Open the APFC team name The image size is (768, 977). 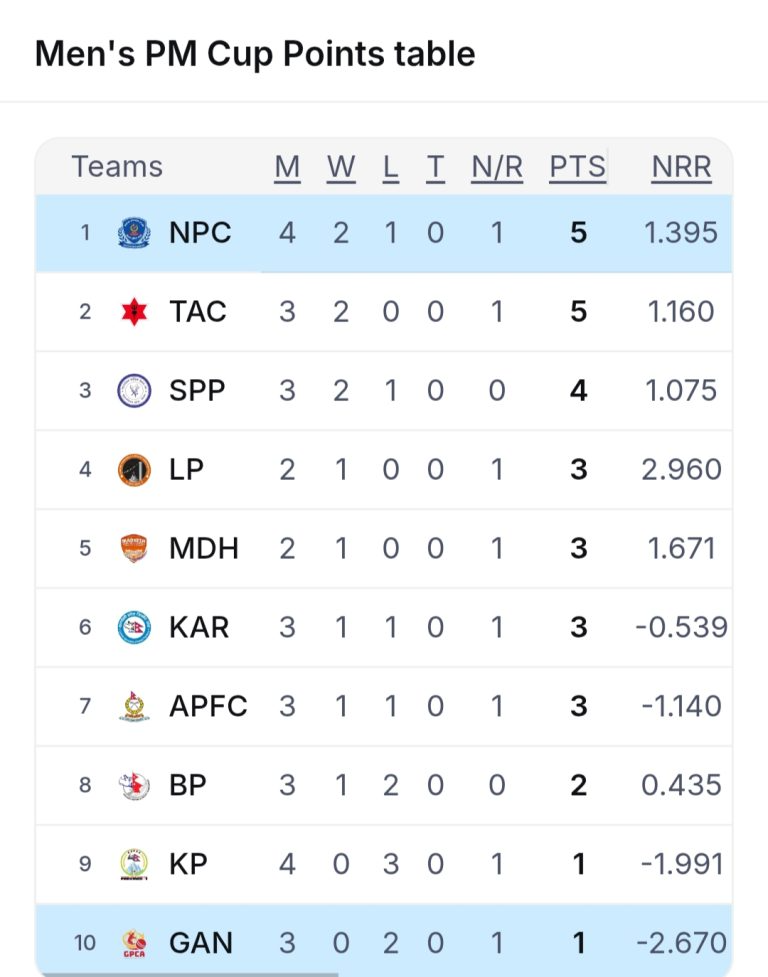[x=208, y=706]
